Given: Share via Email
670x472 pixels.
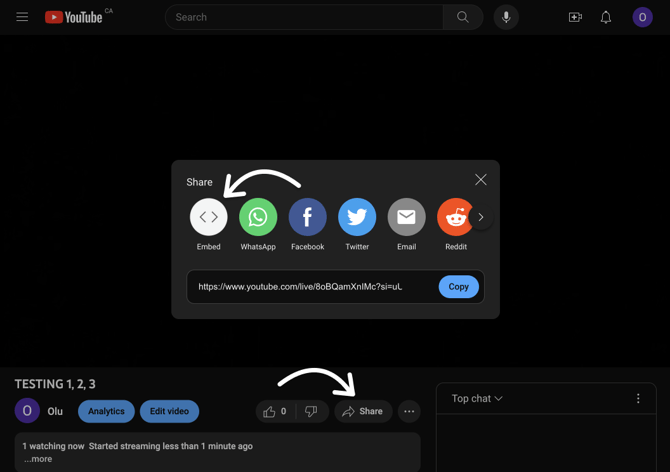Looking at the screenshot, I should pyautogui.click(x=406, y=217).
